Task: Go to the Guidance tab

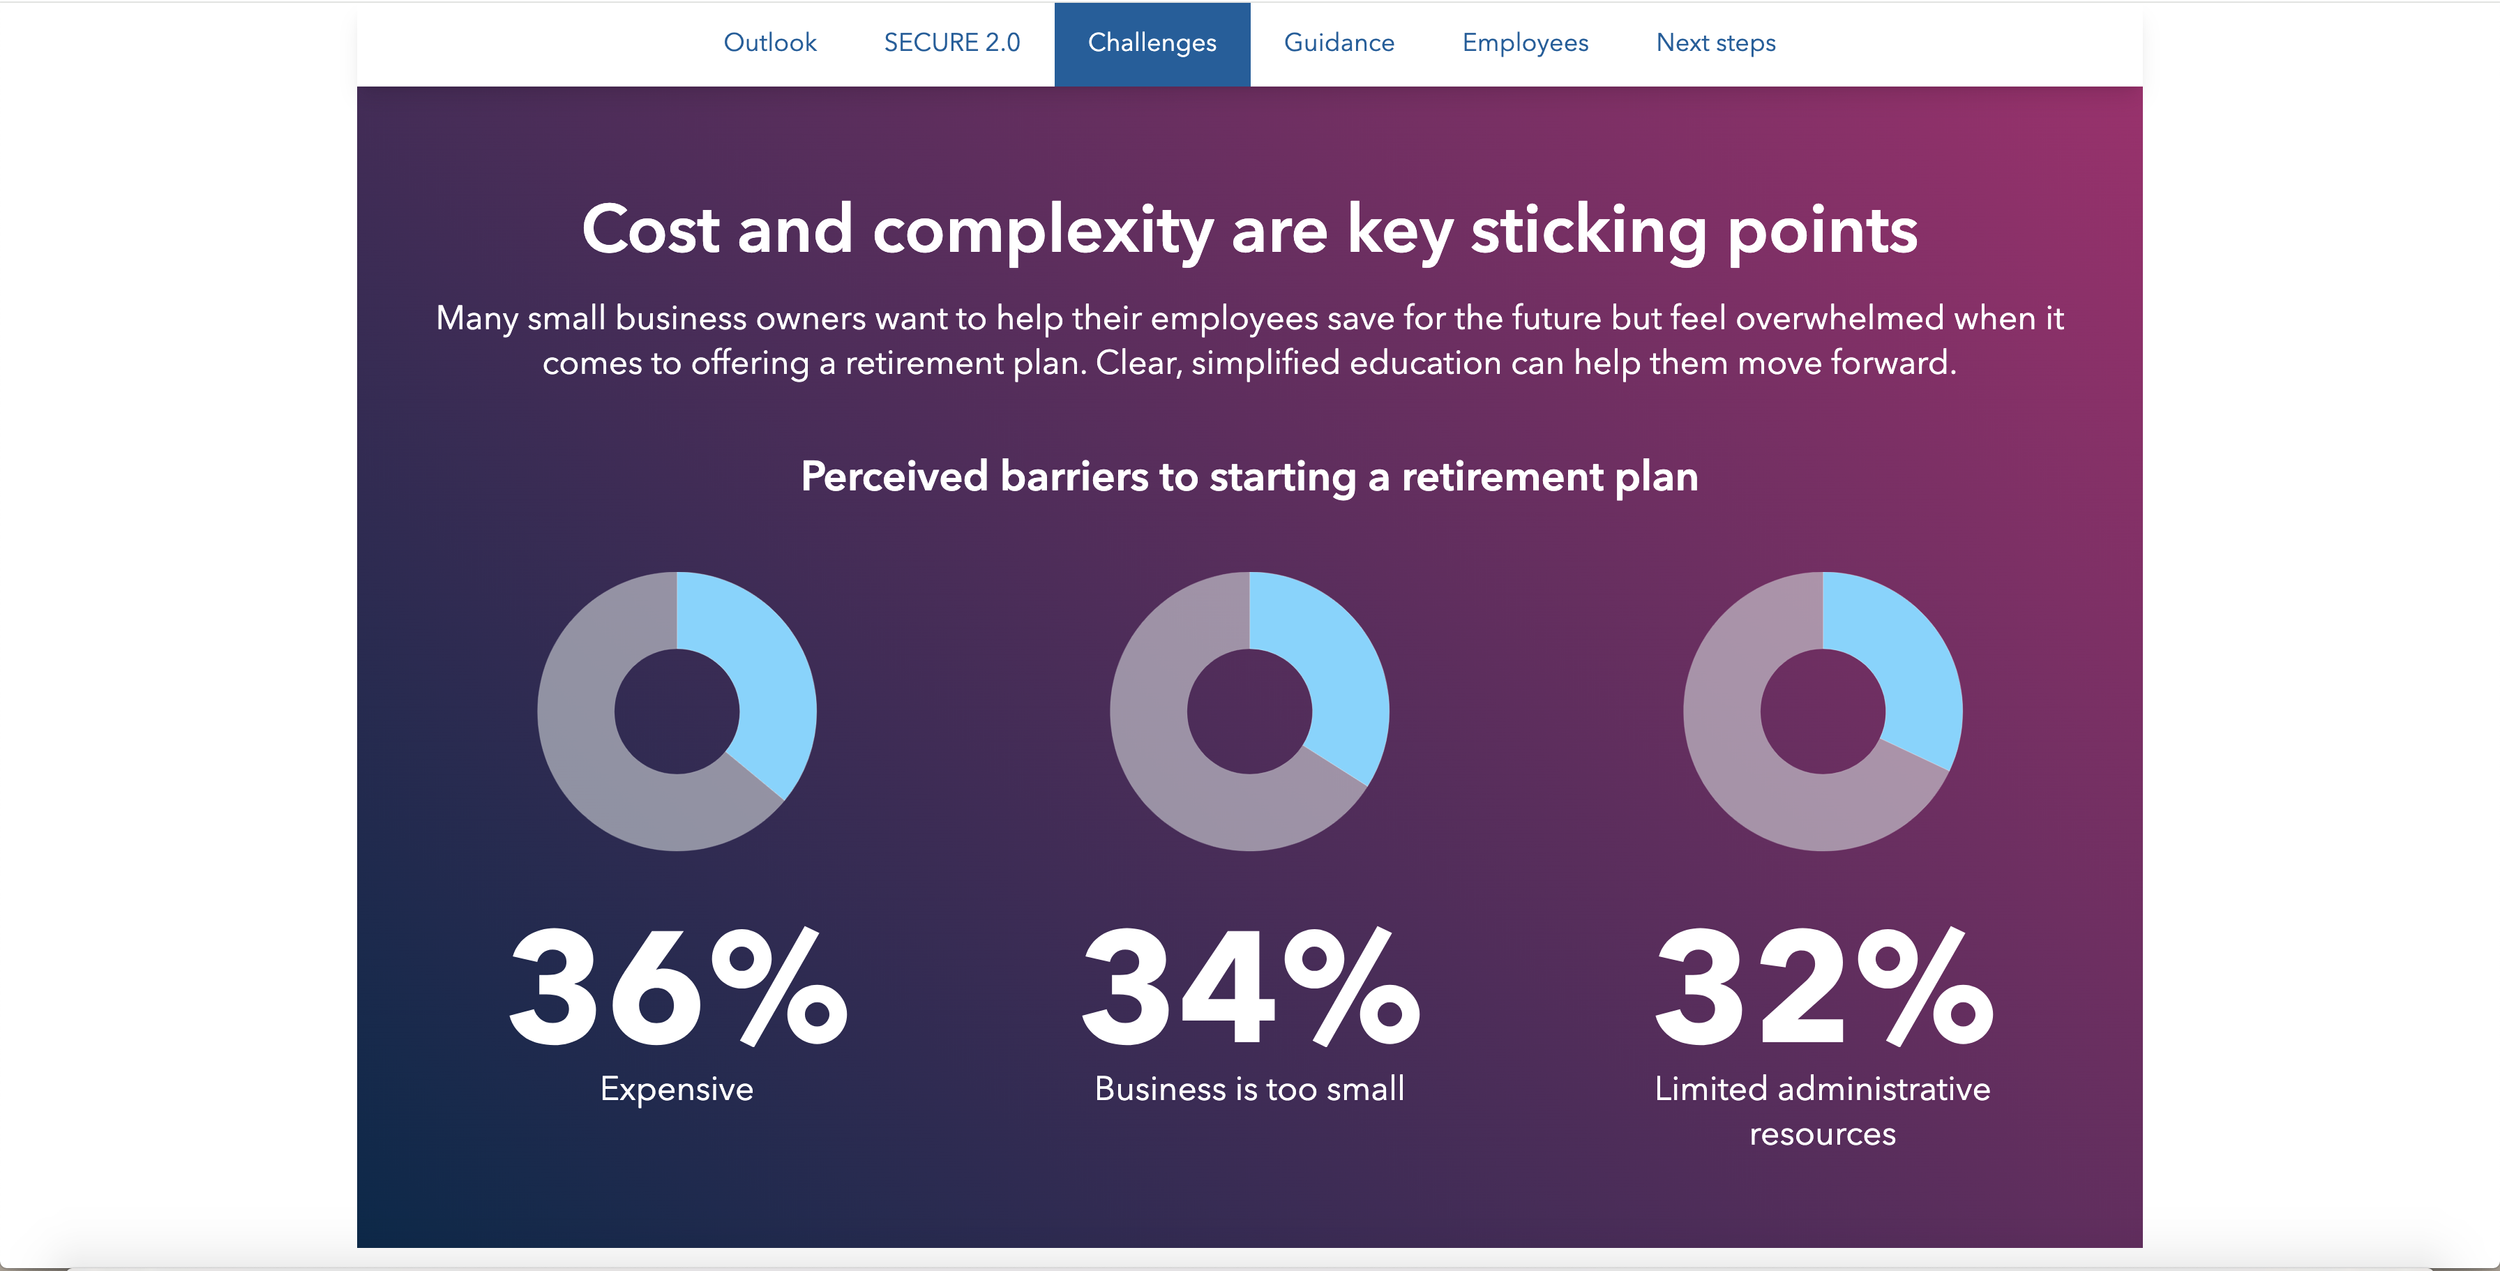Action: [x=1339, y=43]
